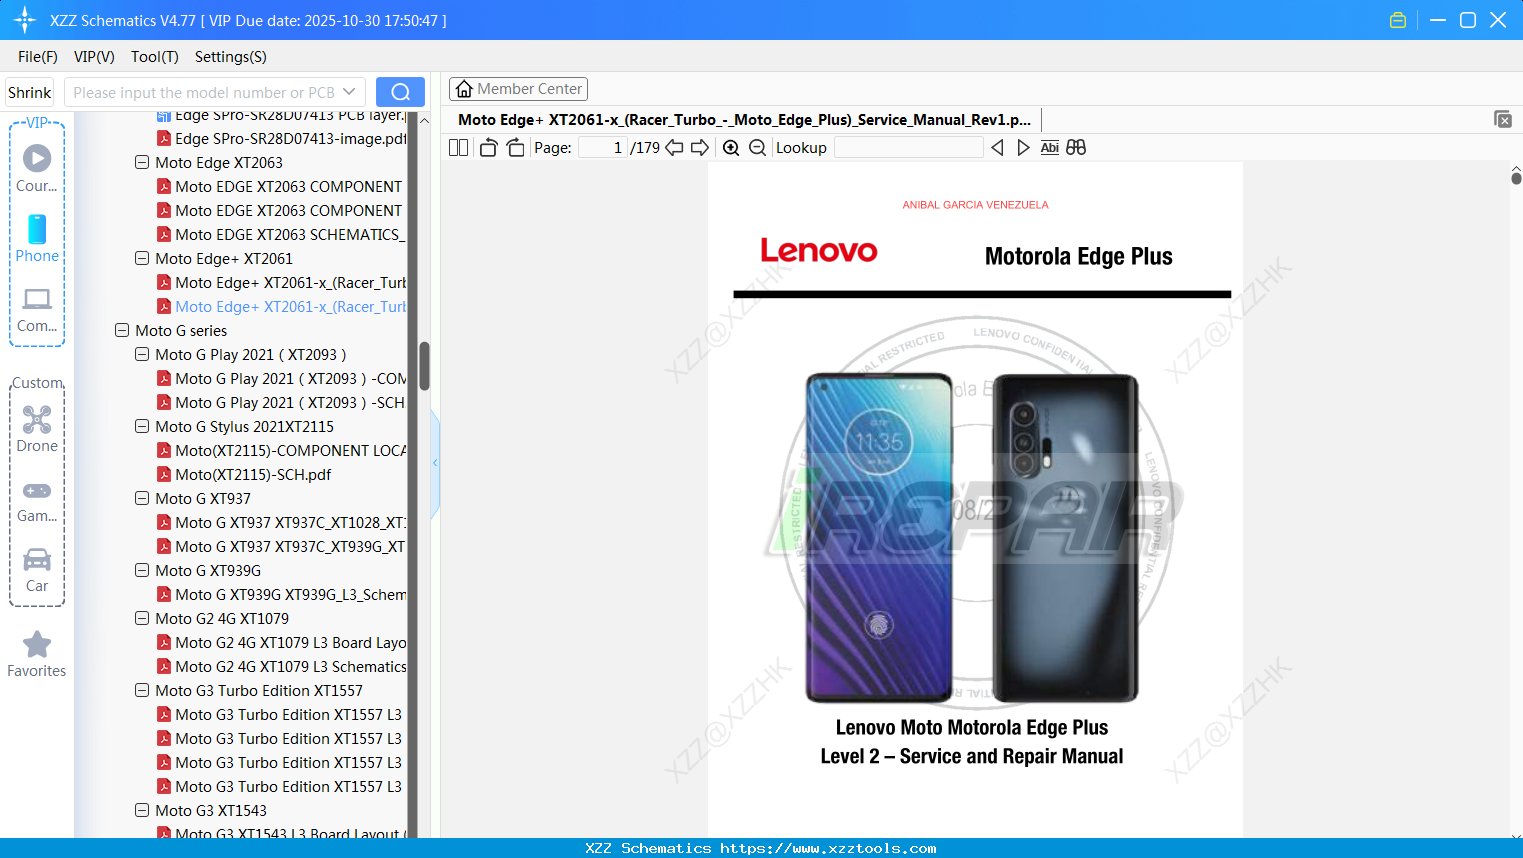Open the binoculars search tool
This screenshot has height=858, width=1523.
point(1076,147)
